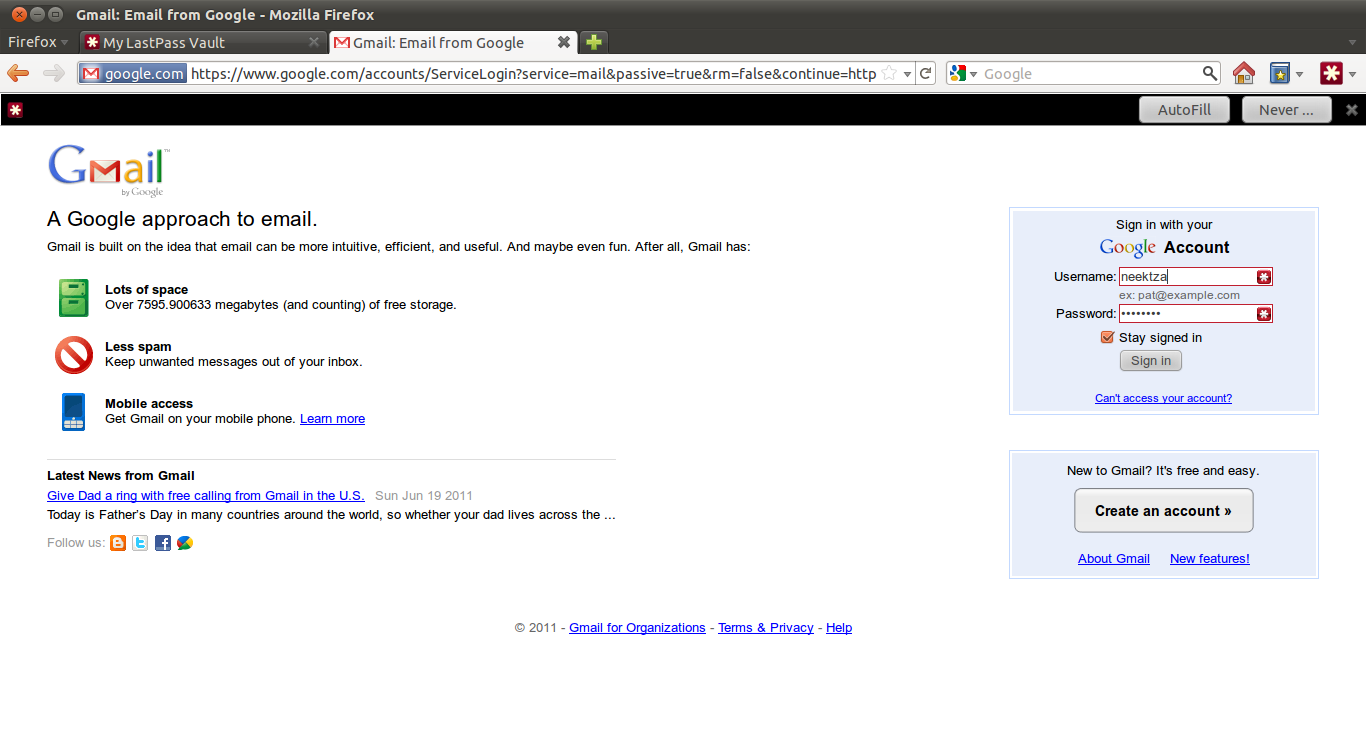Open the Help link in the footer
1366x744 pixels.
[x=839, y=628]
